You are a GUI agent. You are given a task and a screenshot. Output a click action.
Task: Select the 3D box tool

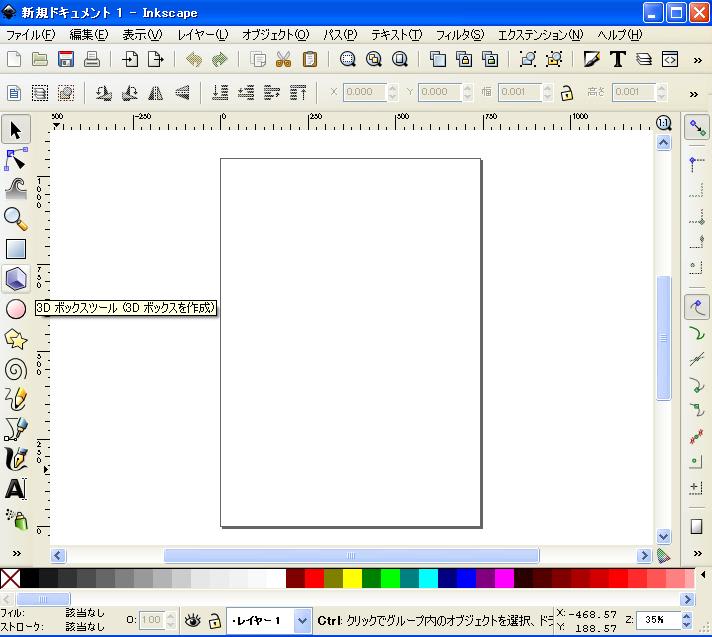tap(16, 279)
